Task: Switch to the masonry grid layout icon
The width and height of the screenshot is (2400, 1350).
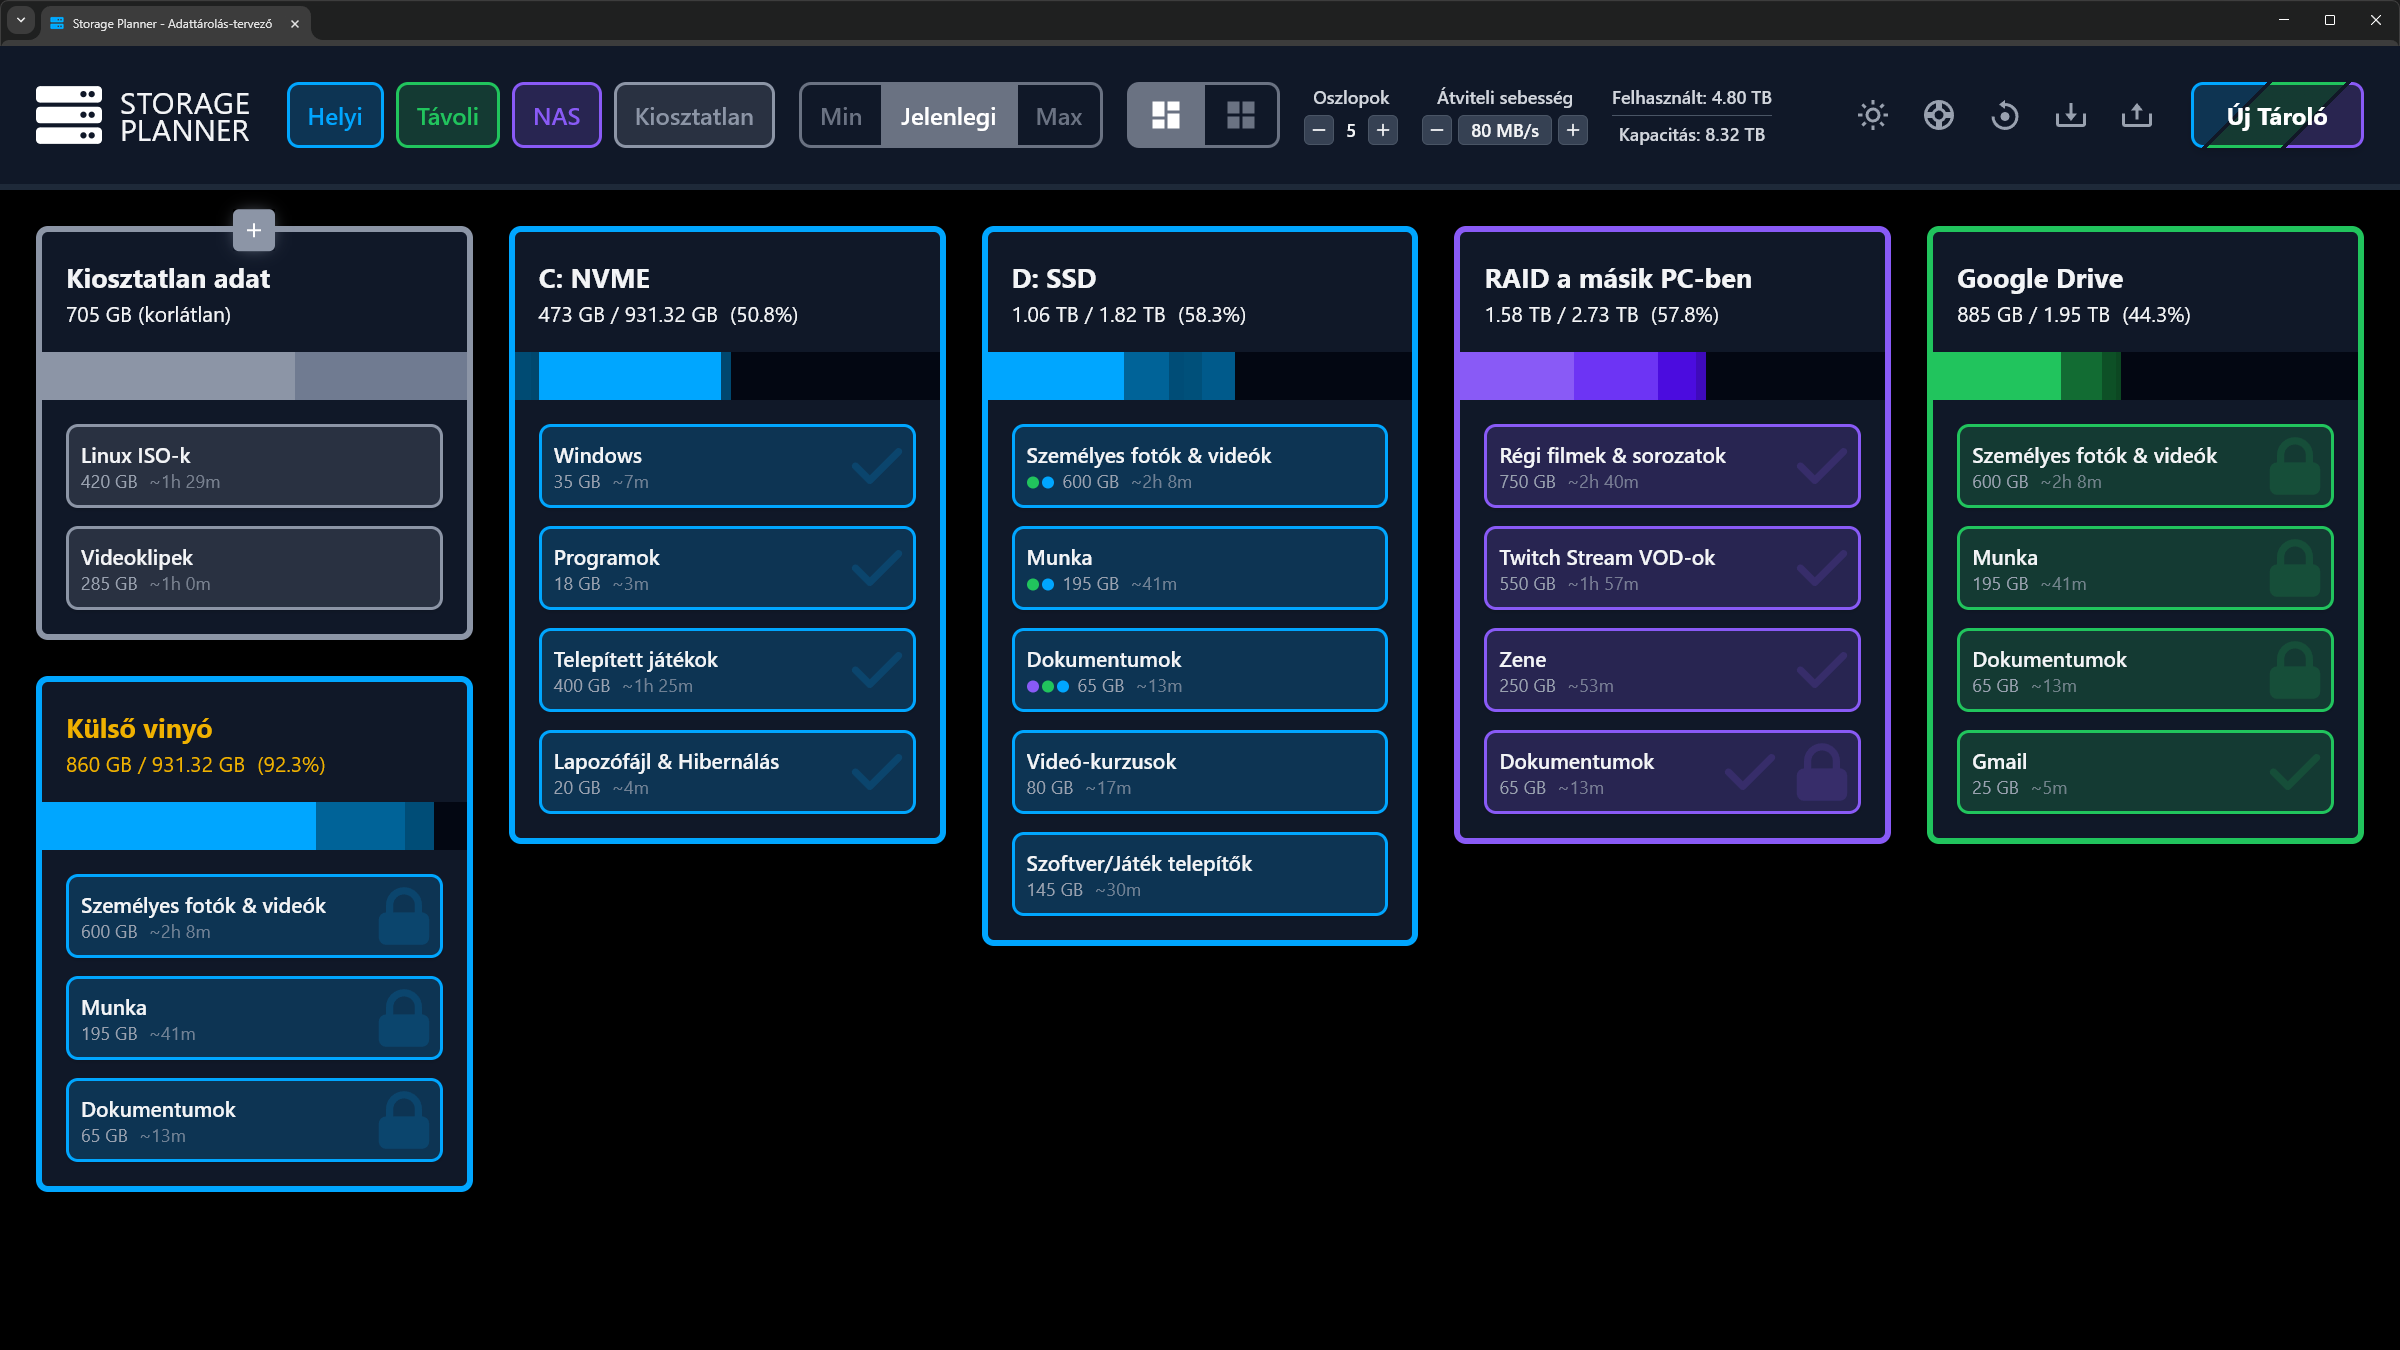Action: tap(1166, 116)
